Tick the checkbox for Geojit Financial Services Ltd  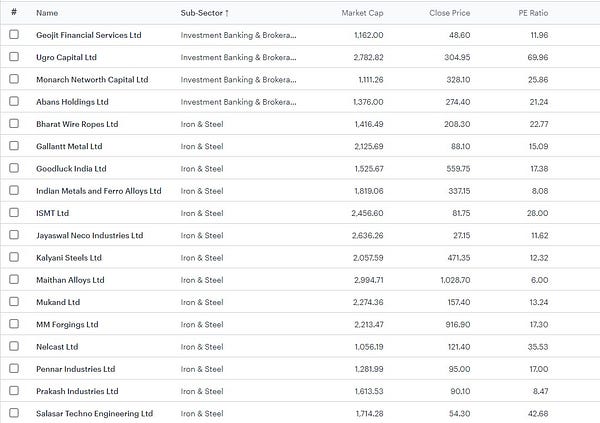pos(14,34)
